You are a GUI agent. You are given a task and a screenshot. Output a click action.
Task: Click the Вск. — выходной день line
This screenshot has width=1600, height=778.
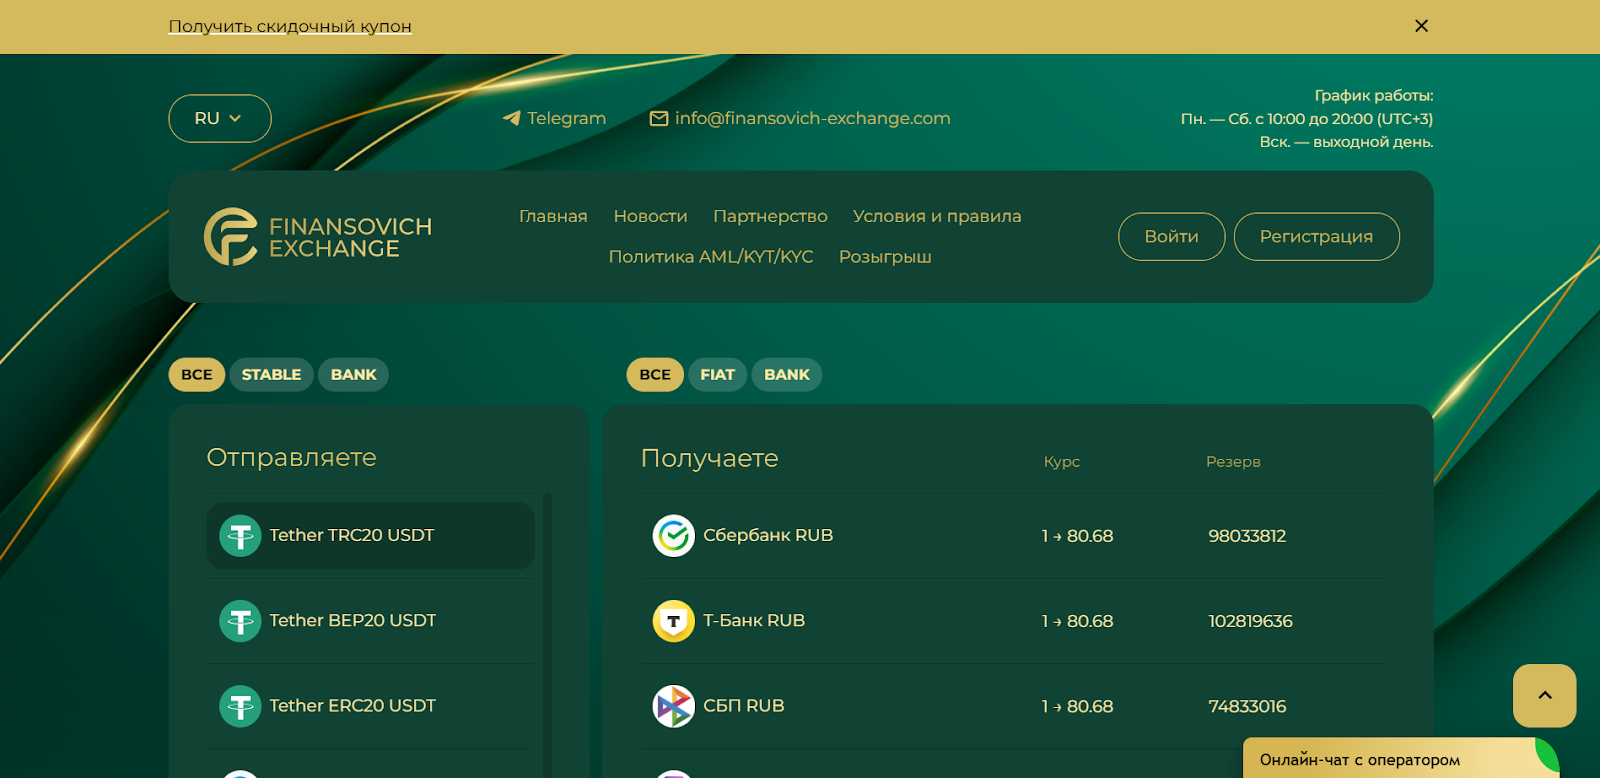1346,142
